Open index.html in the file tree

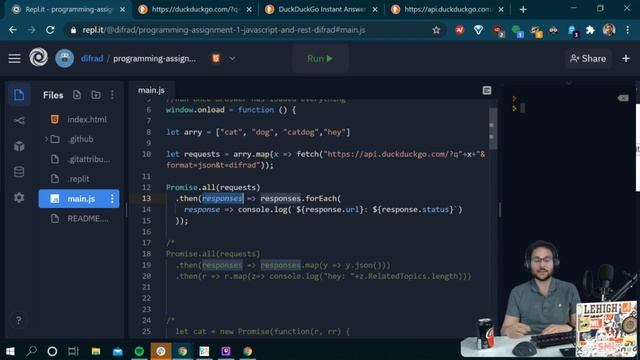click(x=79, y=120)
